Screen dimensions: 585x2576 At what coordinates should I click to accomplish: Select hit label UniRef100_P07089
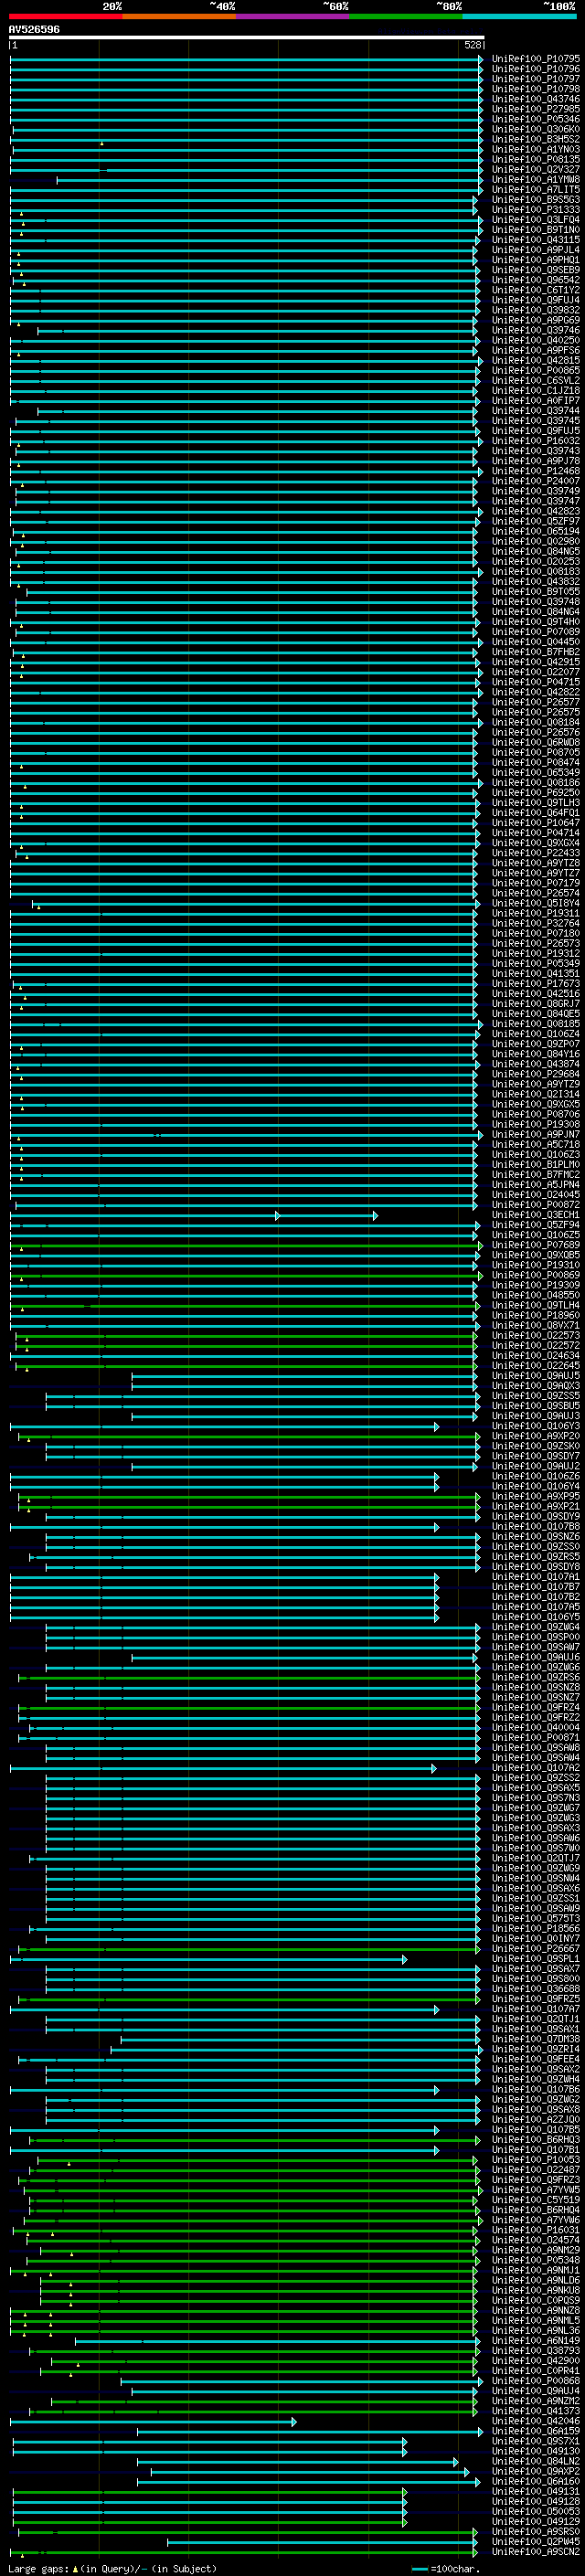(536, 632)
